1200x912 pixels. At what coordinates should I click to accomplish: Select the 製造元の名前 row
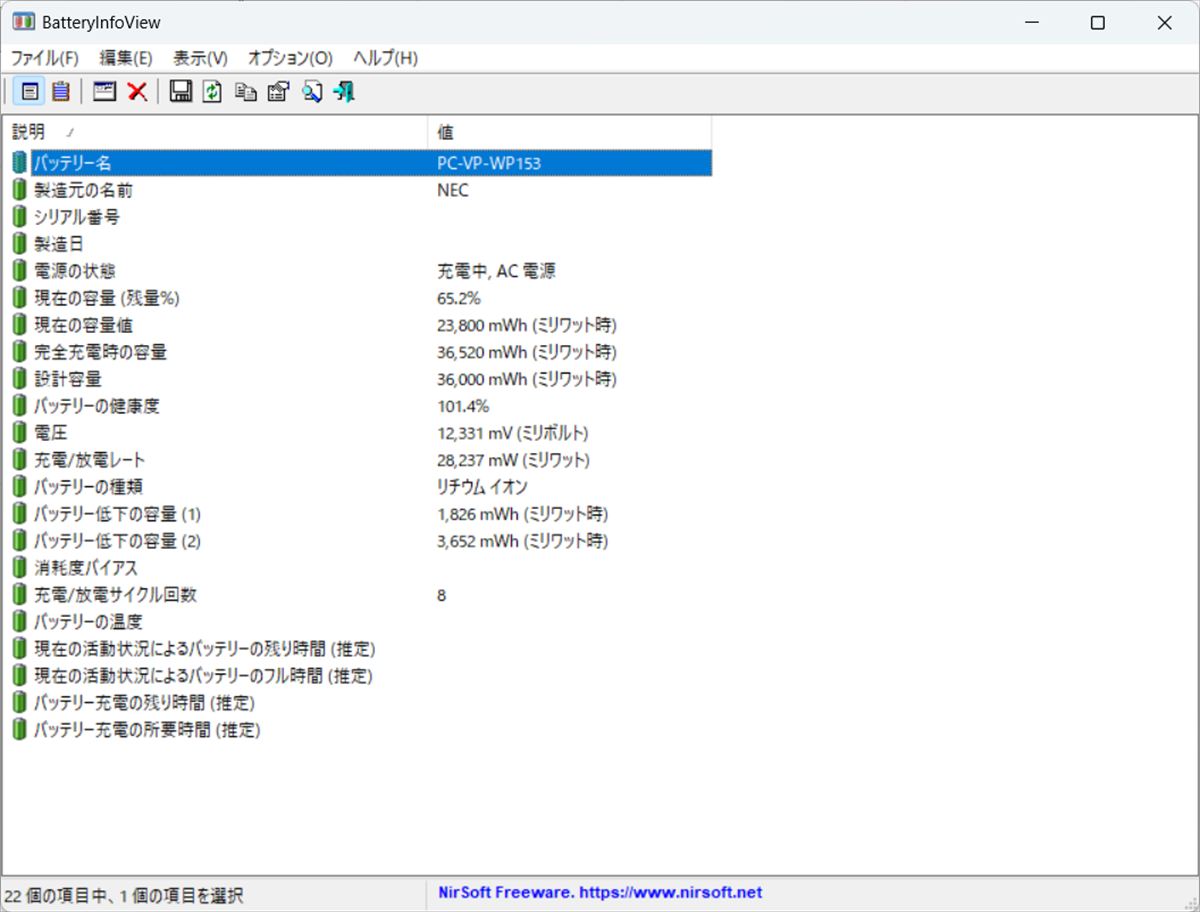pyautogui.click(x=84, y=190)
